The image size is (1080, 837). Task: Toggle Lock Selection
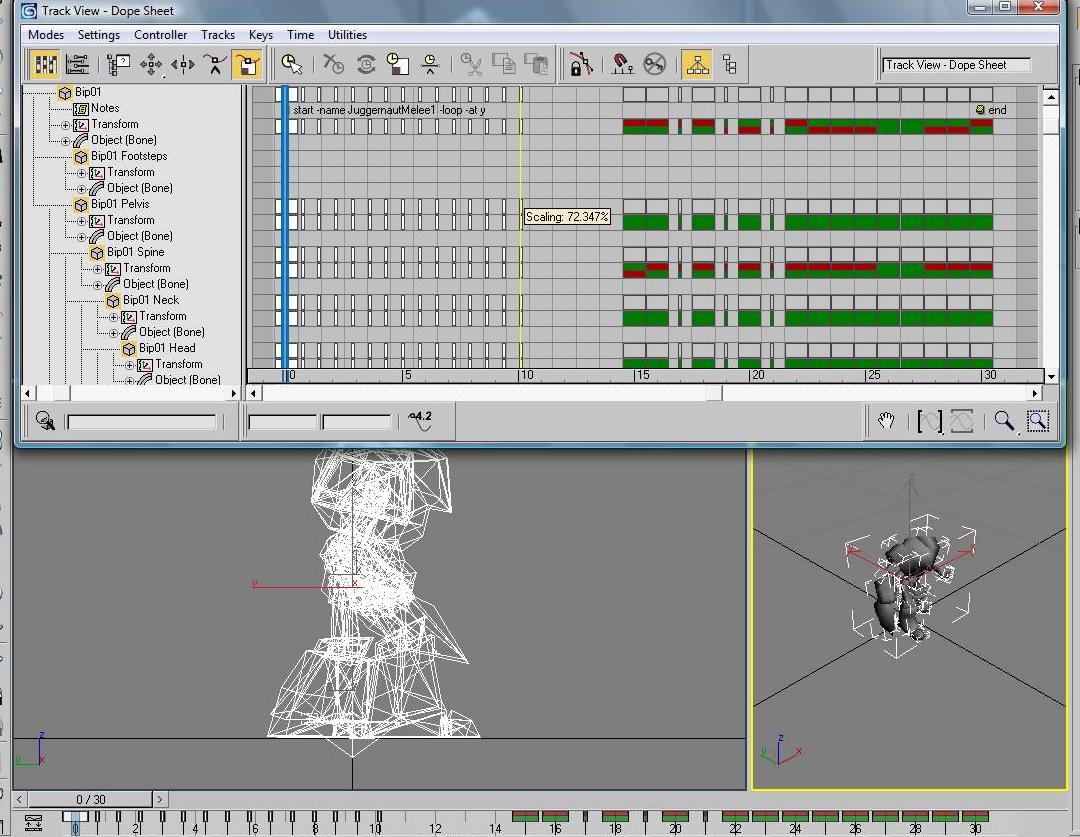click(580, 65)
